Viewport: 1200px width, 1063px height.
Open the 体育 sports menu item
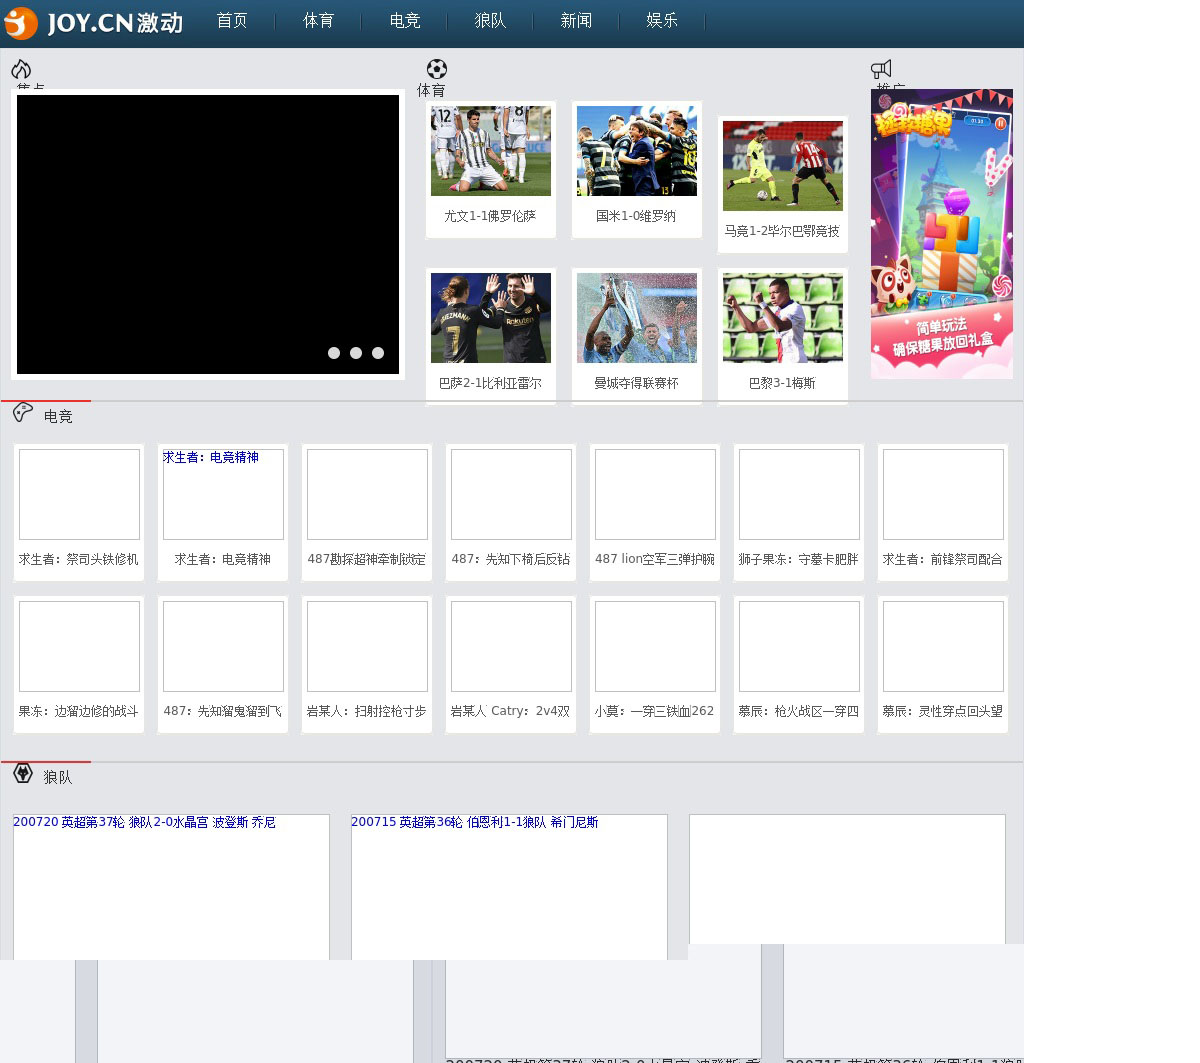318,21
